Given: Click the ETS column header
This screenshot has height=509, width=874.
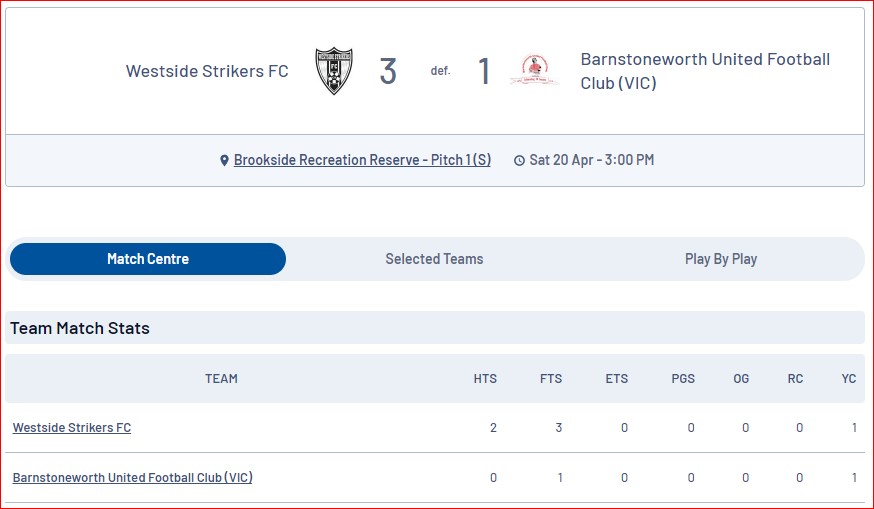Looking at the screenshot, I should [616, 379].
